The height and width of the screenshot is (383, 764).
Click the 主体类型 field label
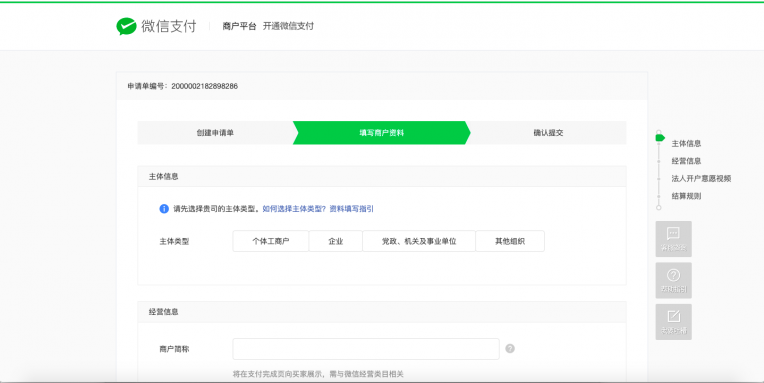tap(174, 241)
